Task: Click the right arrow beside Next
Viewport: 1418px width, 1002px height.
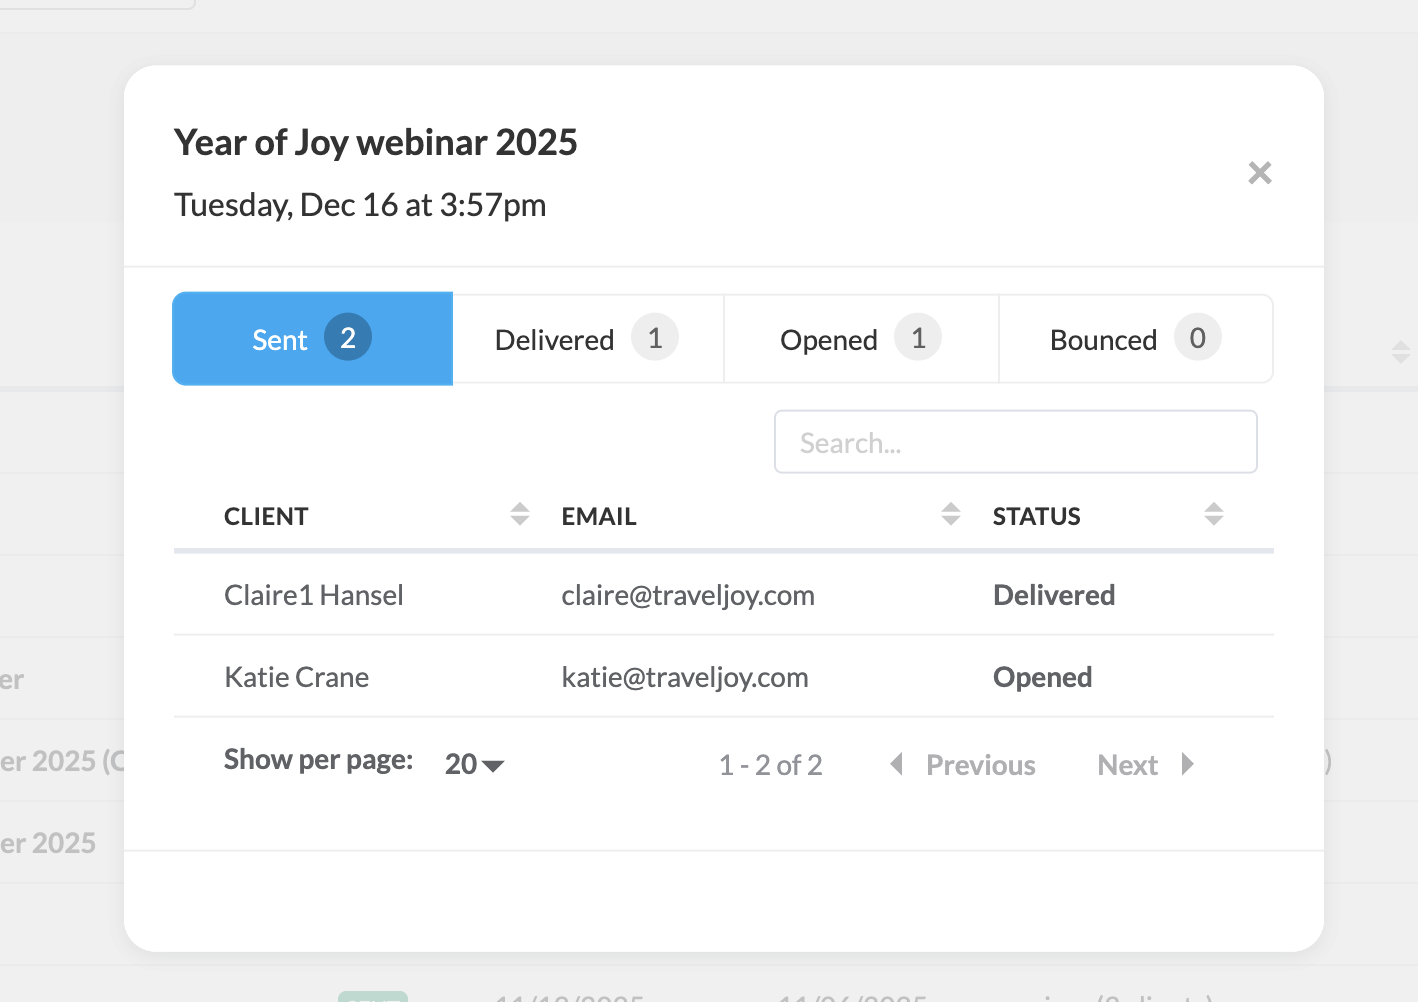Action: 1187,765
